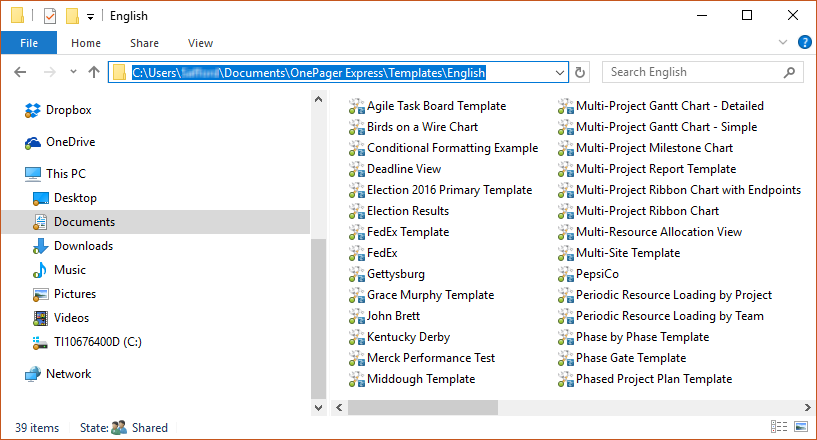Open Downloads in navigation pane
Viewport: 817px width, 440px height.
[73, 246]
